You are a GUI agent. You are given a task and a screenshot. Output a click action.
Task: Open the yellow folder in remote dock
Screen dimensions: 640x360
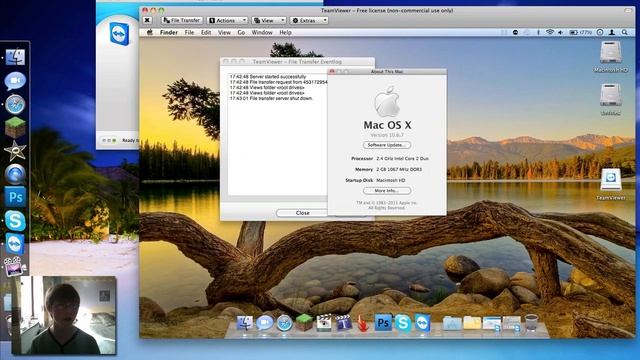[472, 323]
